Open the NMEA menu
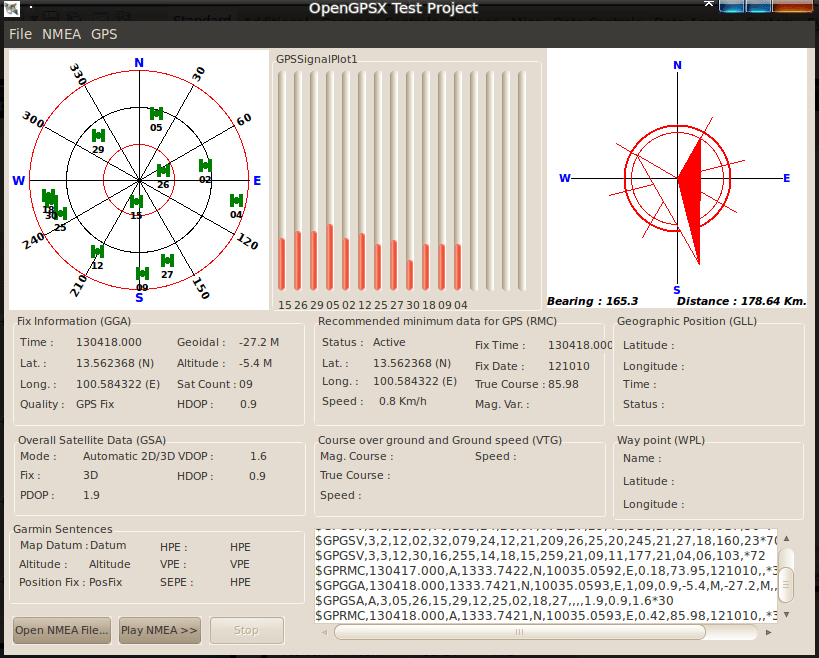This screenshot has width=819, height=658. point(61,34)
